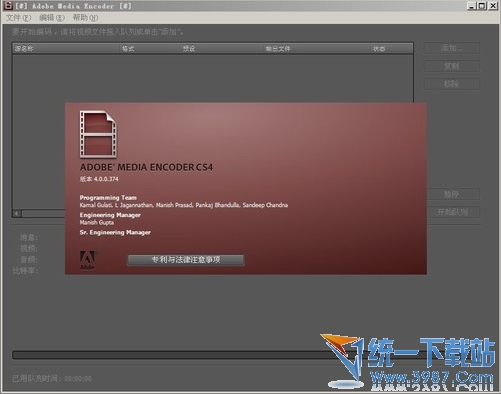Click the 格式 column header
The image size is (501, 394).
[x=150, y=49]
